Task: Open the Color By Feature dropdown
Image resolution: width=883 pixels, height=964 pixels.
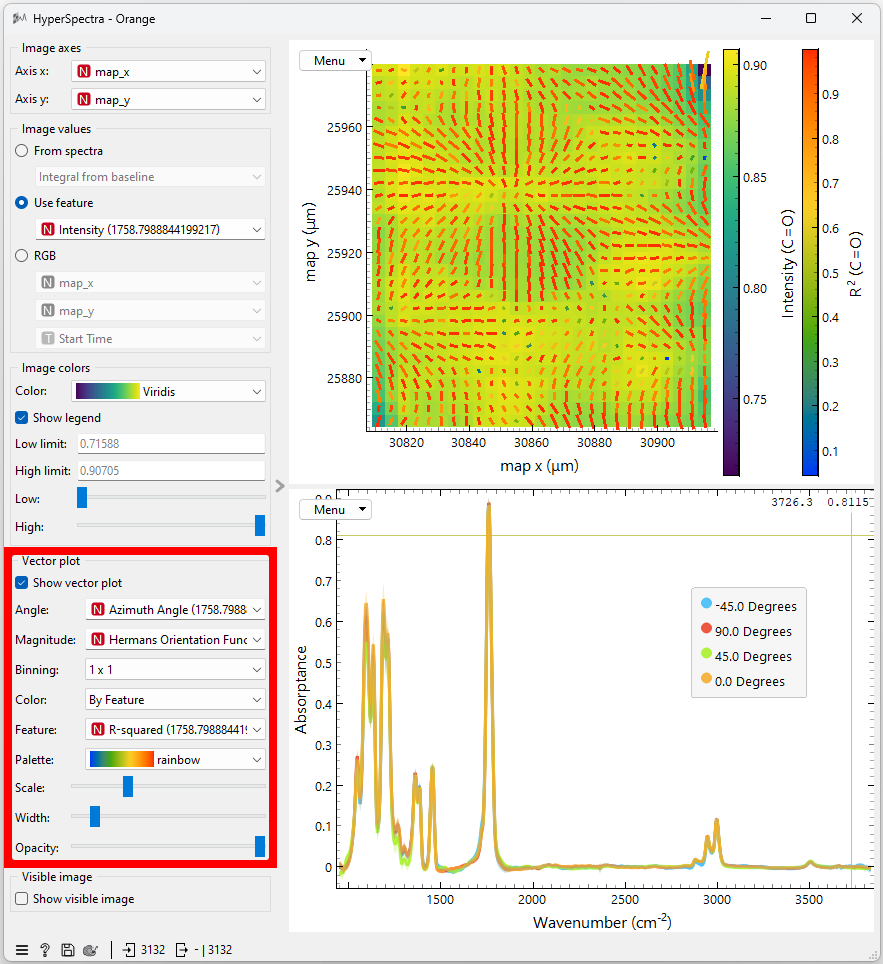Action: click(175, 700)
